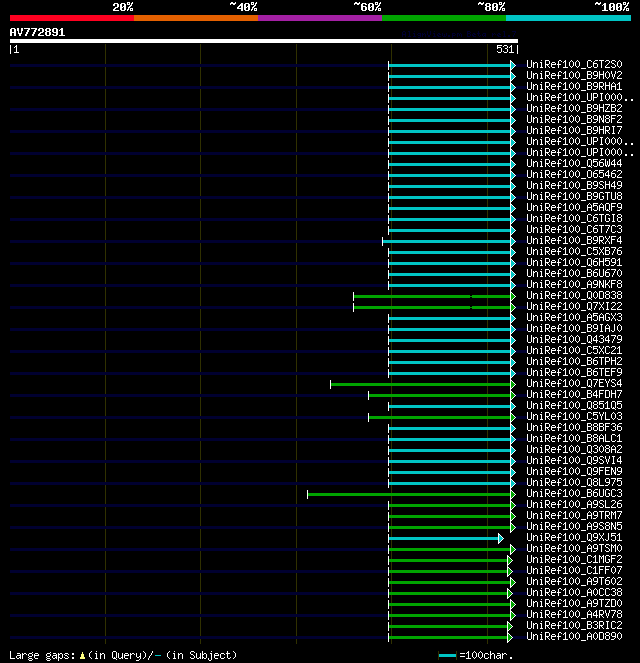Select the AV772891 query name

pyautogui.click(x=37, y=33)
